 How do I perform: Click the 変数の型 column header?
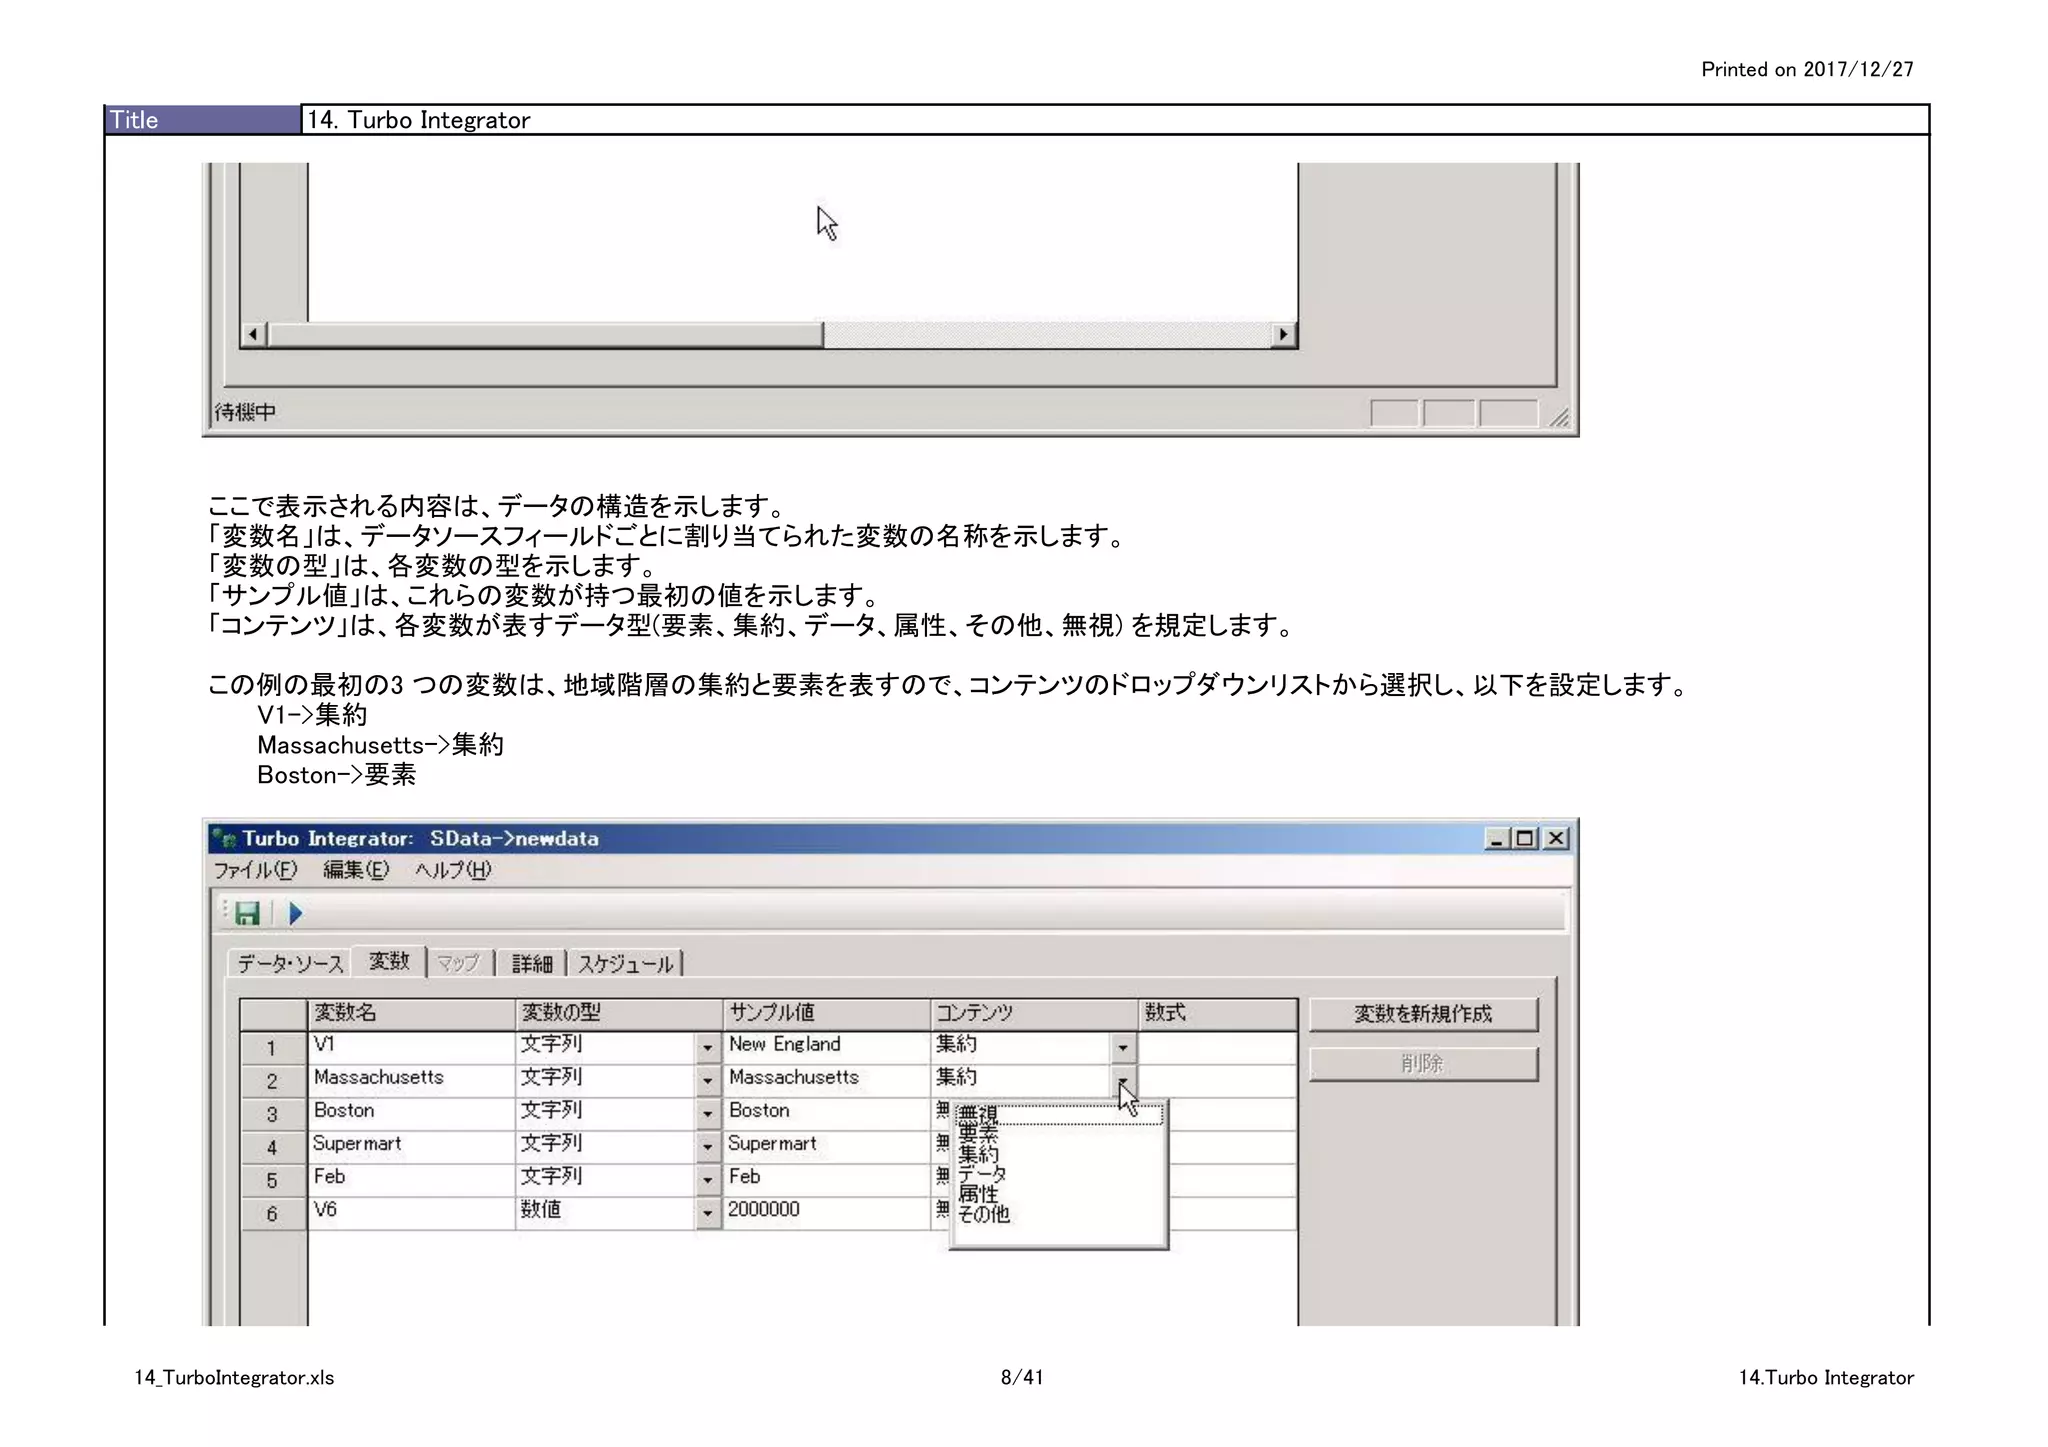point(619,1013)
